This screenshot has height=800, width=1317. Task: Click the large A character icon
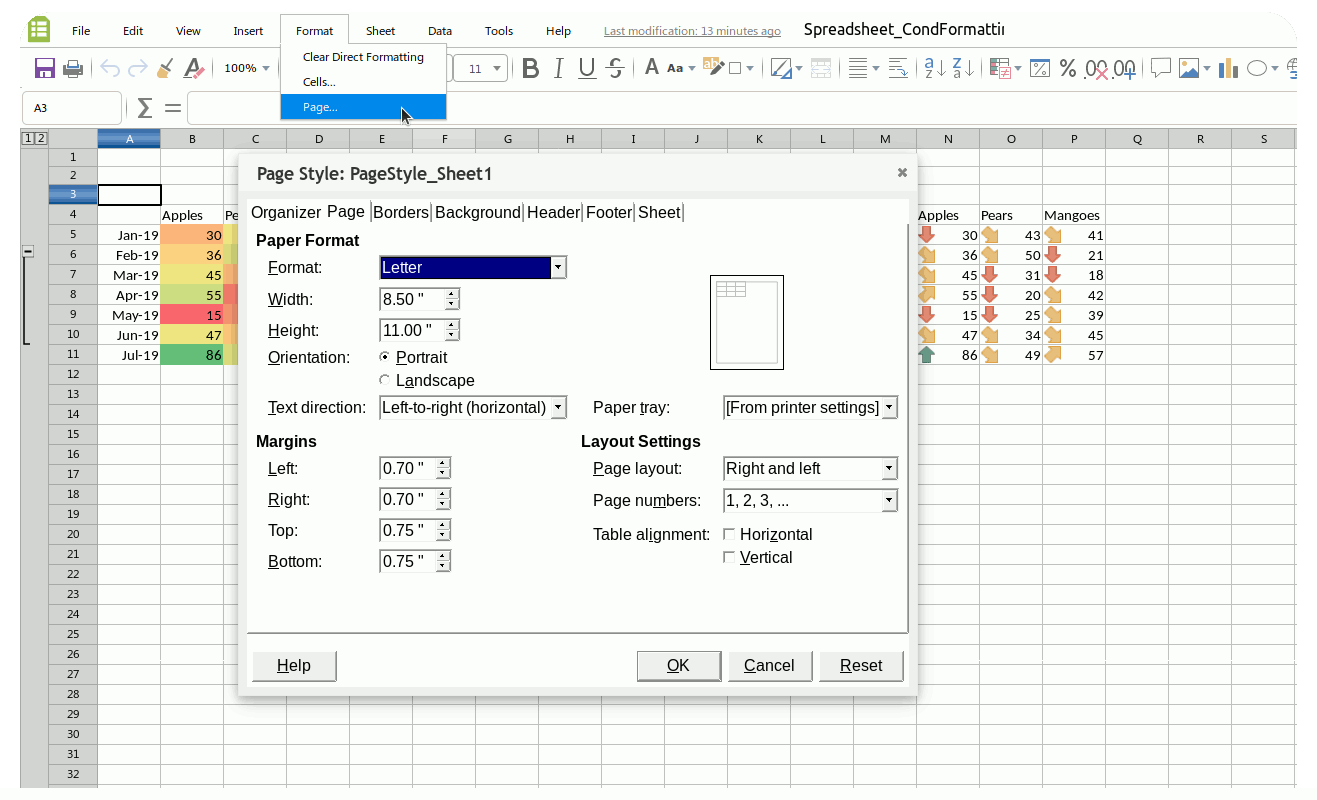click(651, 68)
